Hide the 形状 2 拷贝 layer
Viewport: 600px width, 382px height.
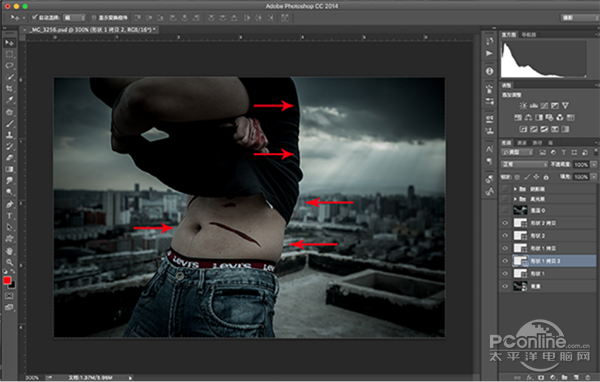[x=505, y=223]
